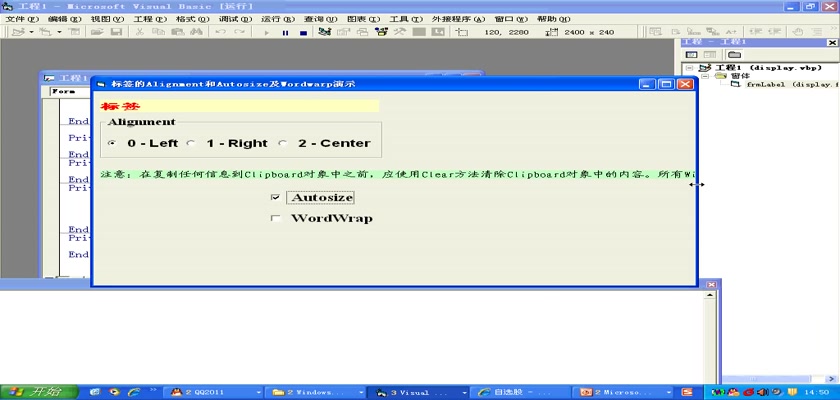Select the "0 - Left" alignment option

[112, 143]
